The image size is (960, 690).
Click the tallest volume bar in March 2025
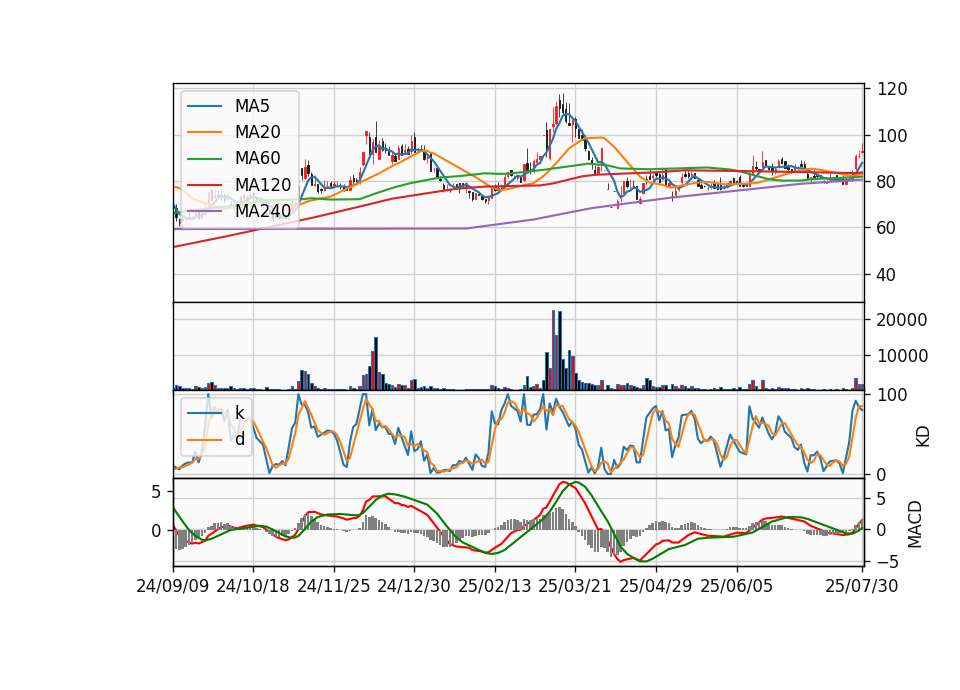(x=553, y=350)
